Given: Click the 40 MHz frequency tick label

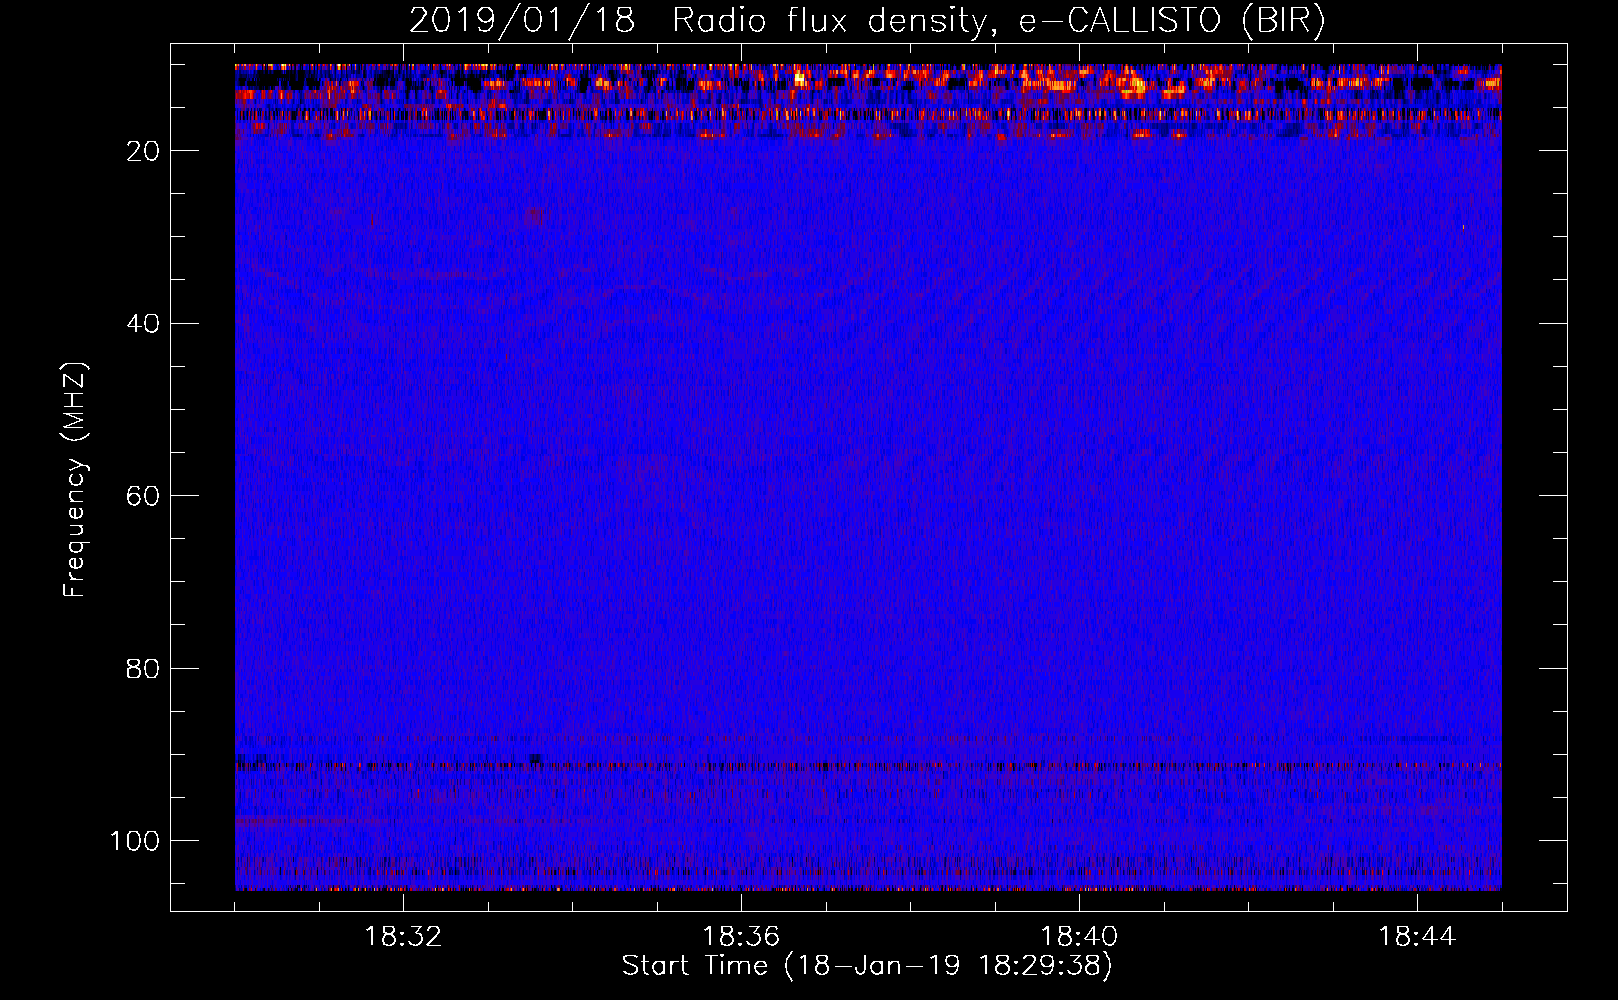Looking at the screenshot, I should click(143, 324).
